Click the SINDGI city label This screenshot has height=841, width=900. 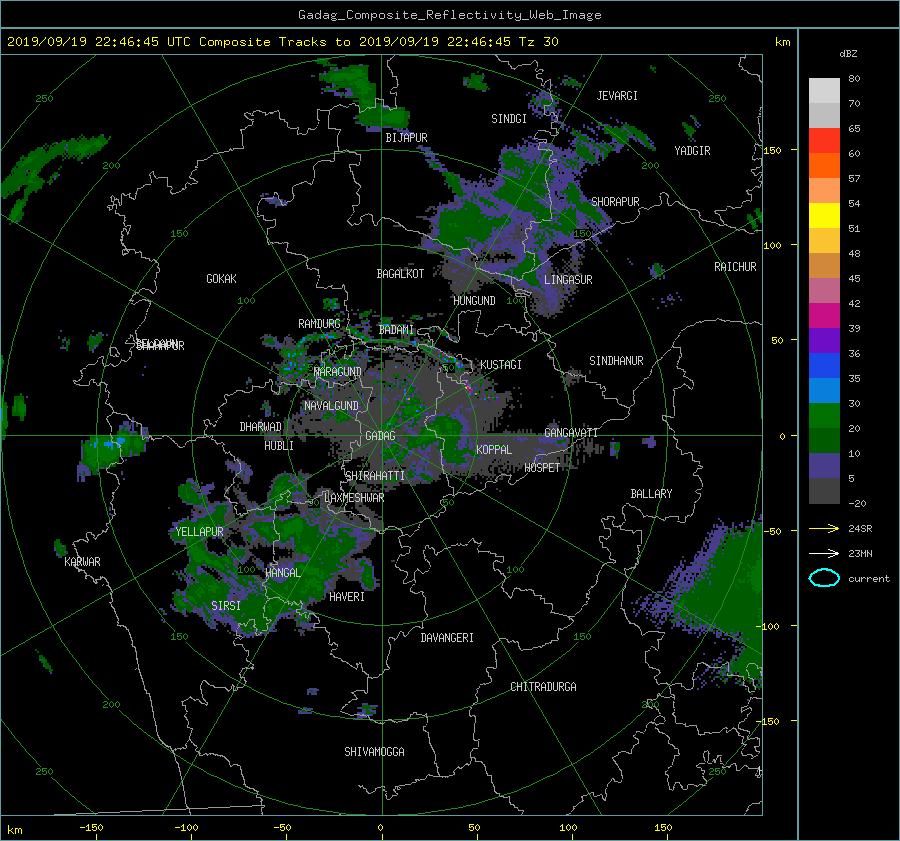pos(509,119)
